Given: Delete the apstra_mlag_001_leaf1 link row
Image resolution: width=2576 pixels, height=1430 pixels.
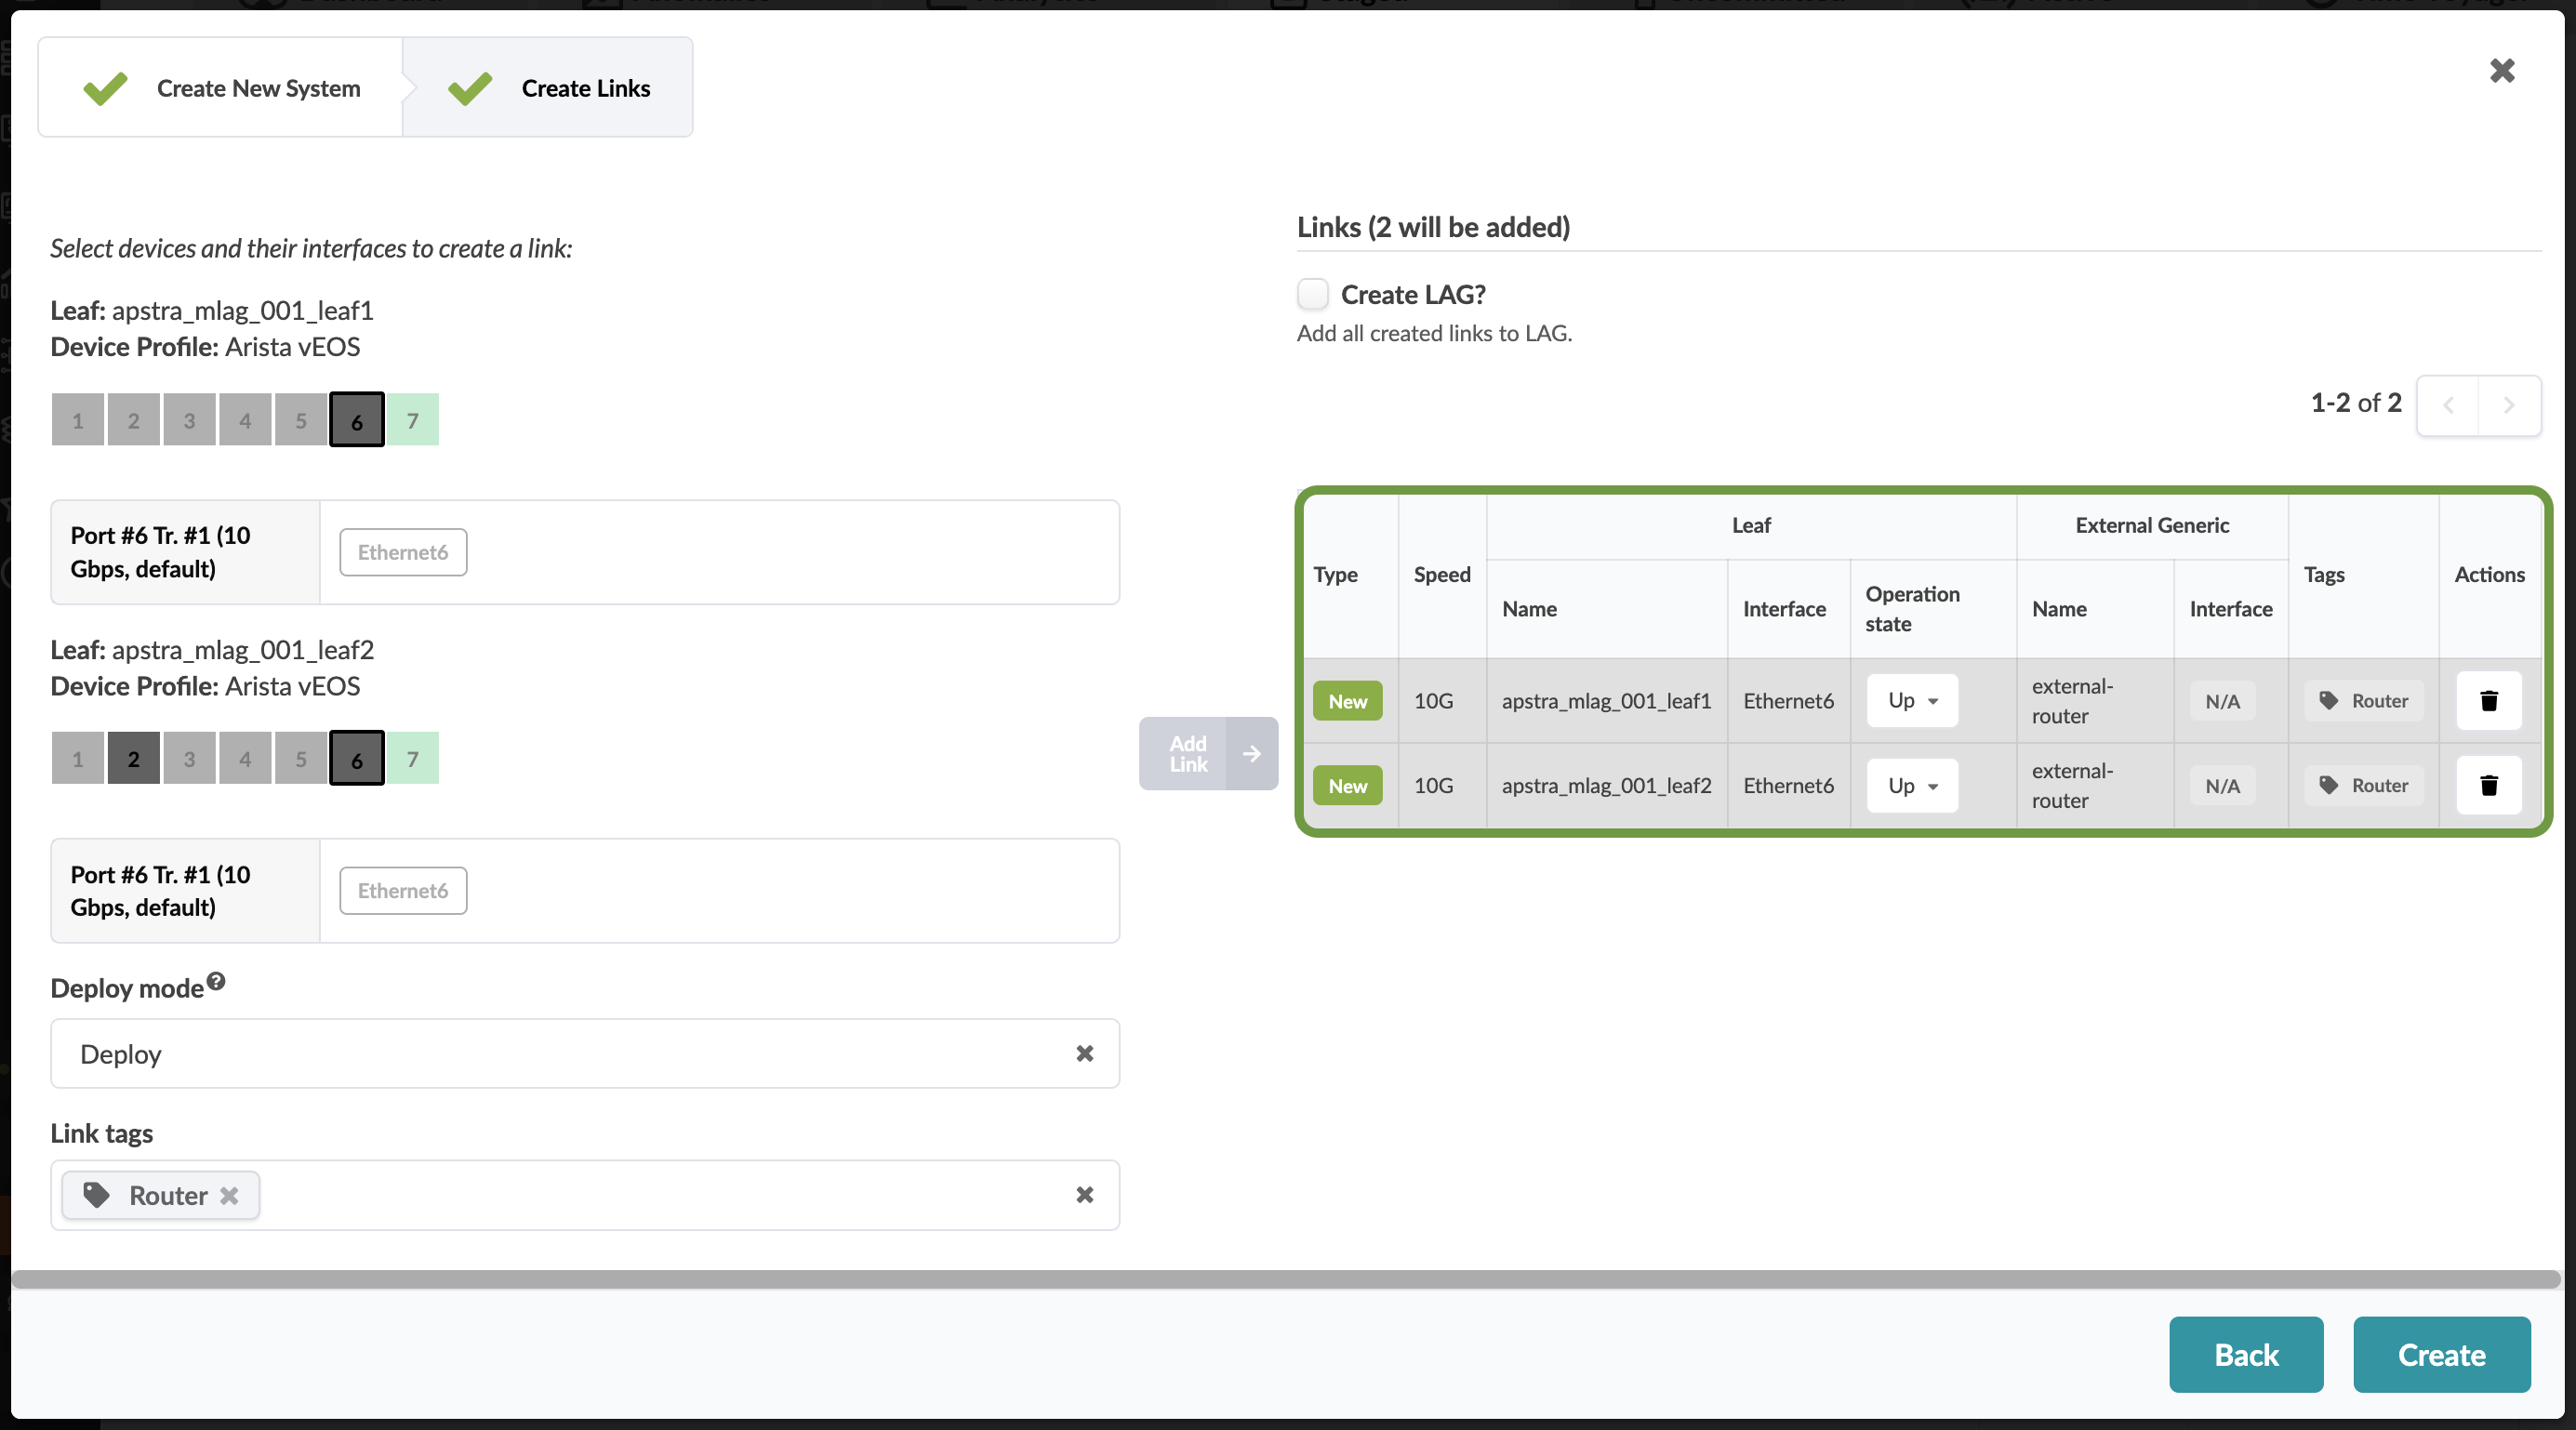Looking at the screenshot, I should click(2488, 700).
